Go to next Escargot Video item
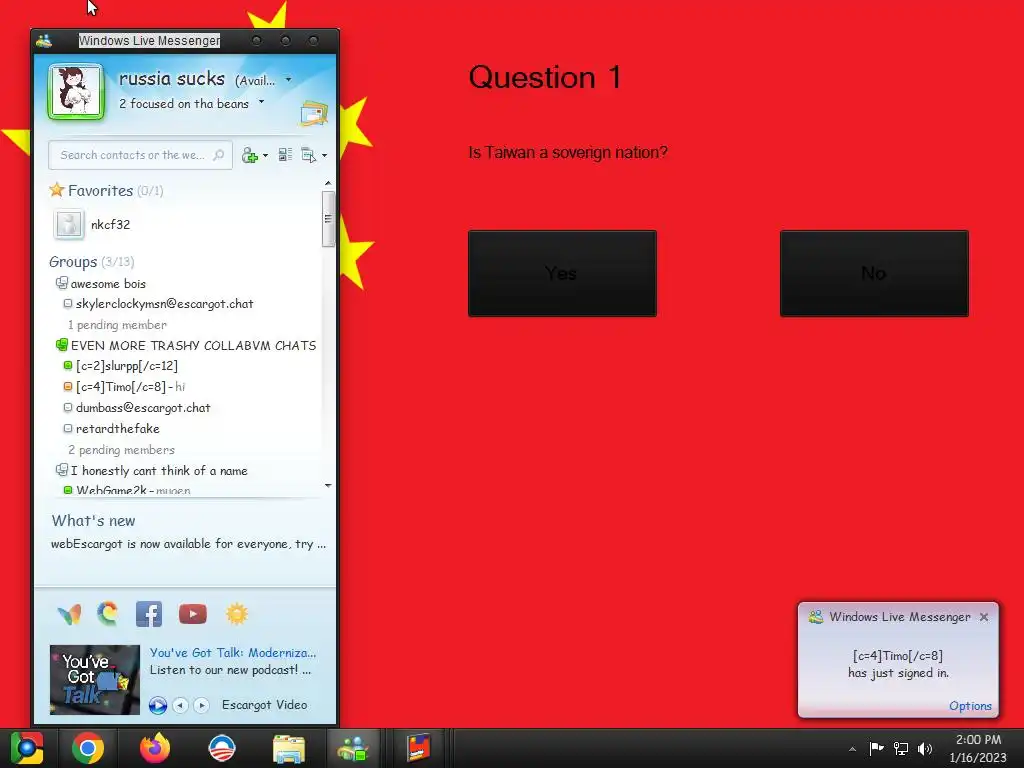 [202, 705]
